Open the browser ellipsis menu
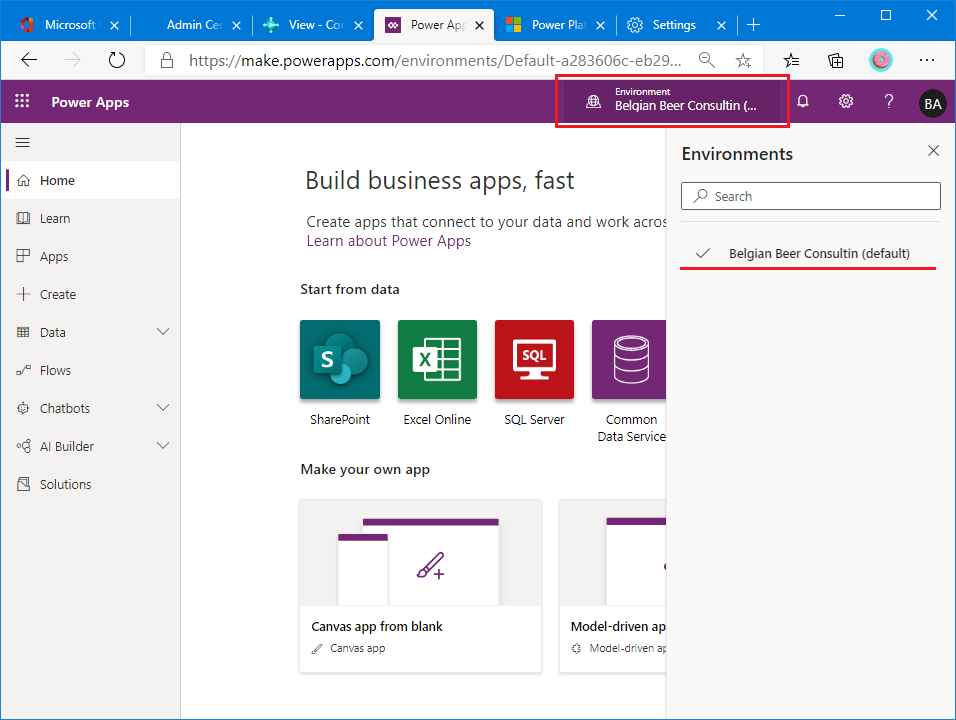The width and height of the screenshot is (956, 720). [x=927, y=60]
